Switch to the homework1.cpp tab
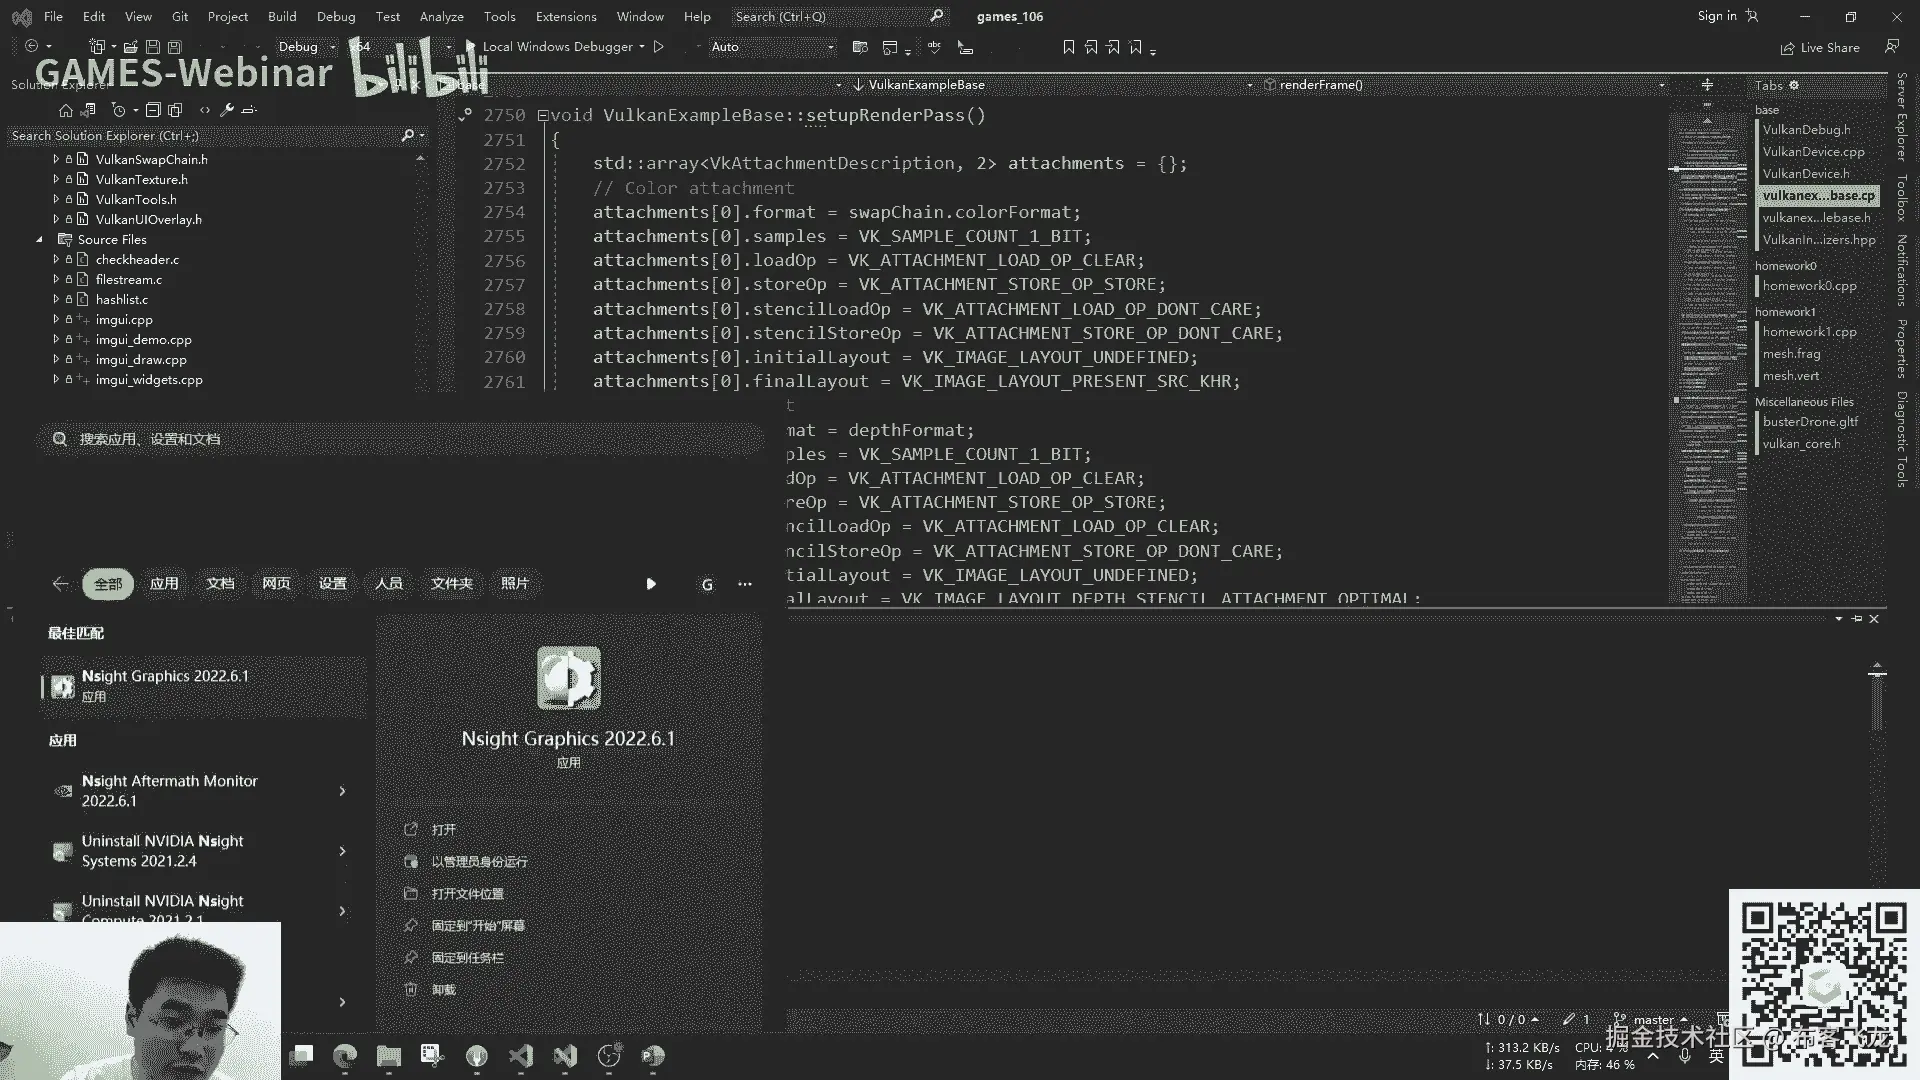The width and height of the screenshot is (1920, 1080). tap(1808, 332)
